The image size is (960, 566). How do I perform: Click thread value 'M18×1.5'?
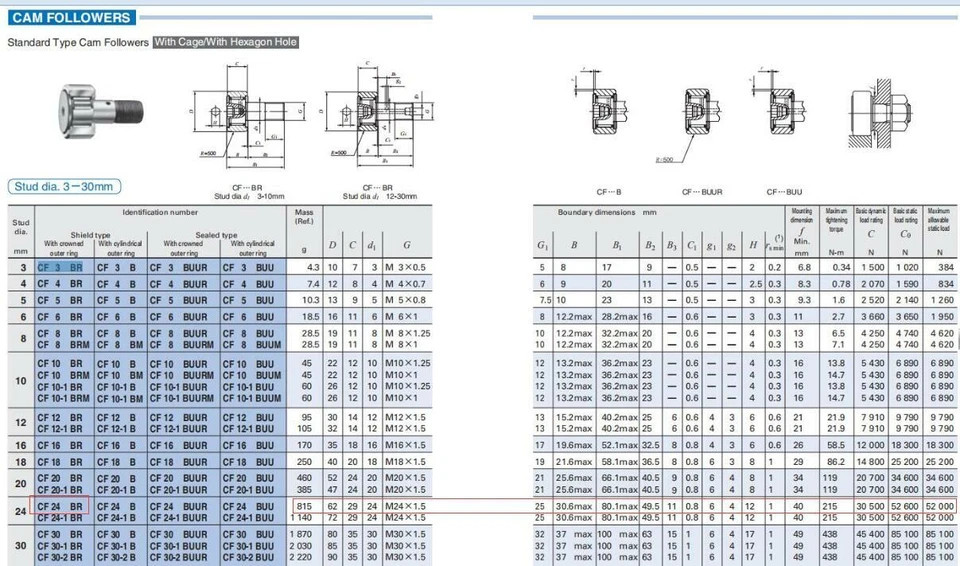(405, 462)
